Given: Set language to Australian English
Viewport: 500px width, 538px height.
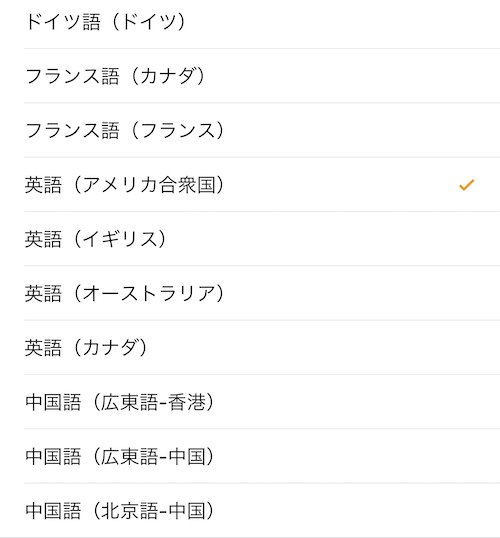Looking at the screenshot, I should pos(262,293).
